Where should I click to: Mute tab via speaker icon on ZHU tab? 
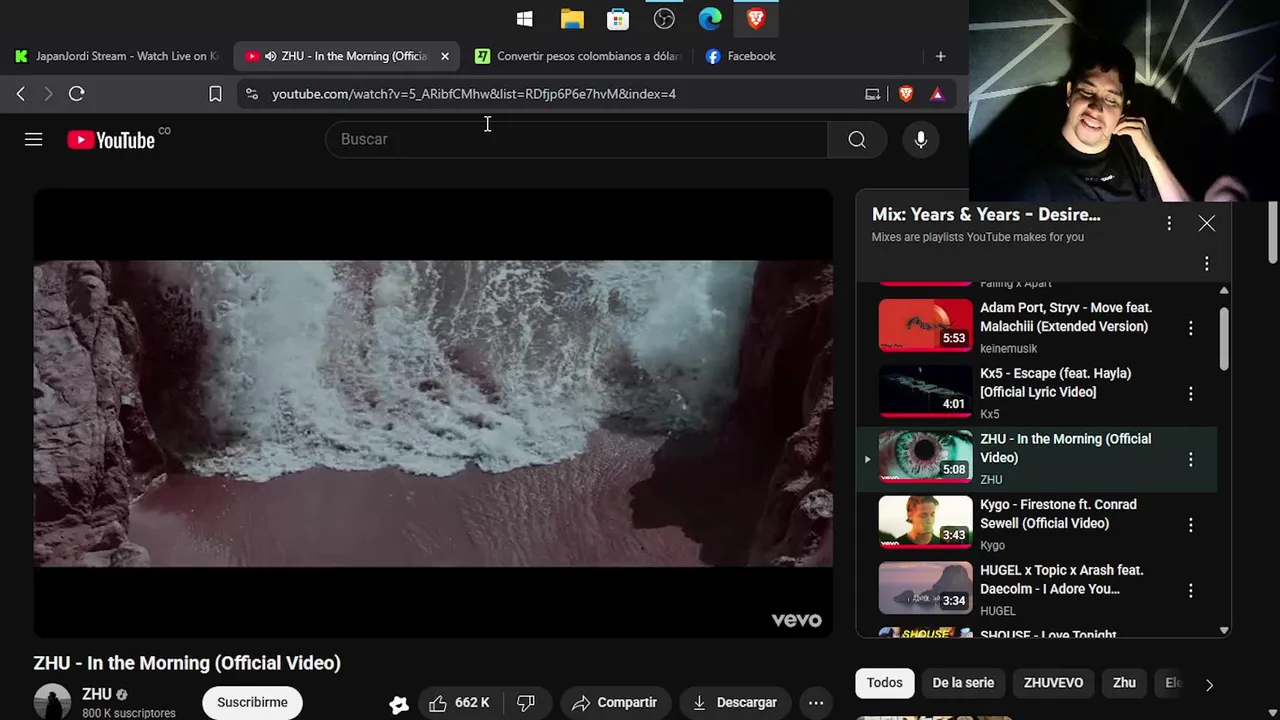pos(270,56)
